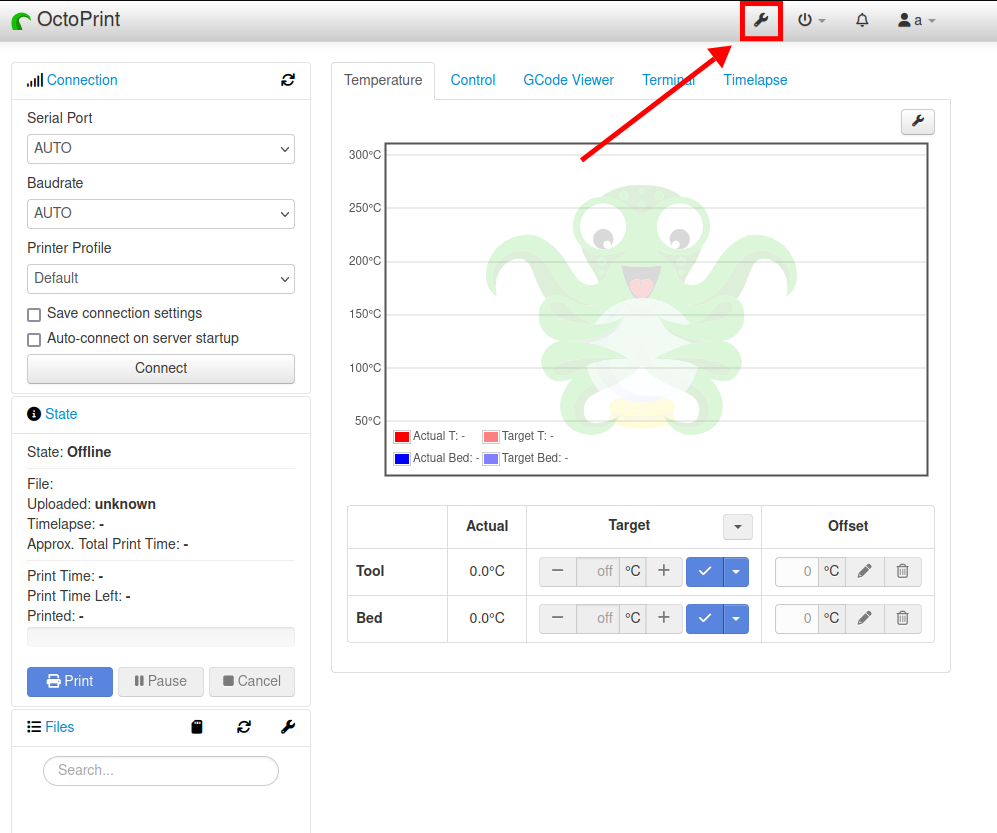The width and height of the screenshot is (997, 833).
Task: Edit the Tool offset with pencil icon
Action: (864, 572)
